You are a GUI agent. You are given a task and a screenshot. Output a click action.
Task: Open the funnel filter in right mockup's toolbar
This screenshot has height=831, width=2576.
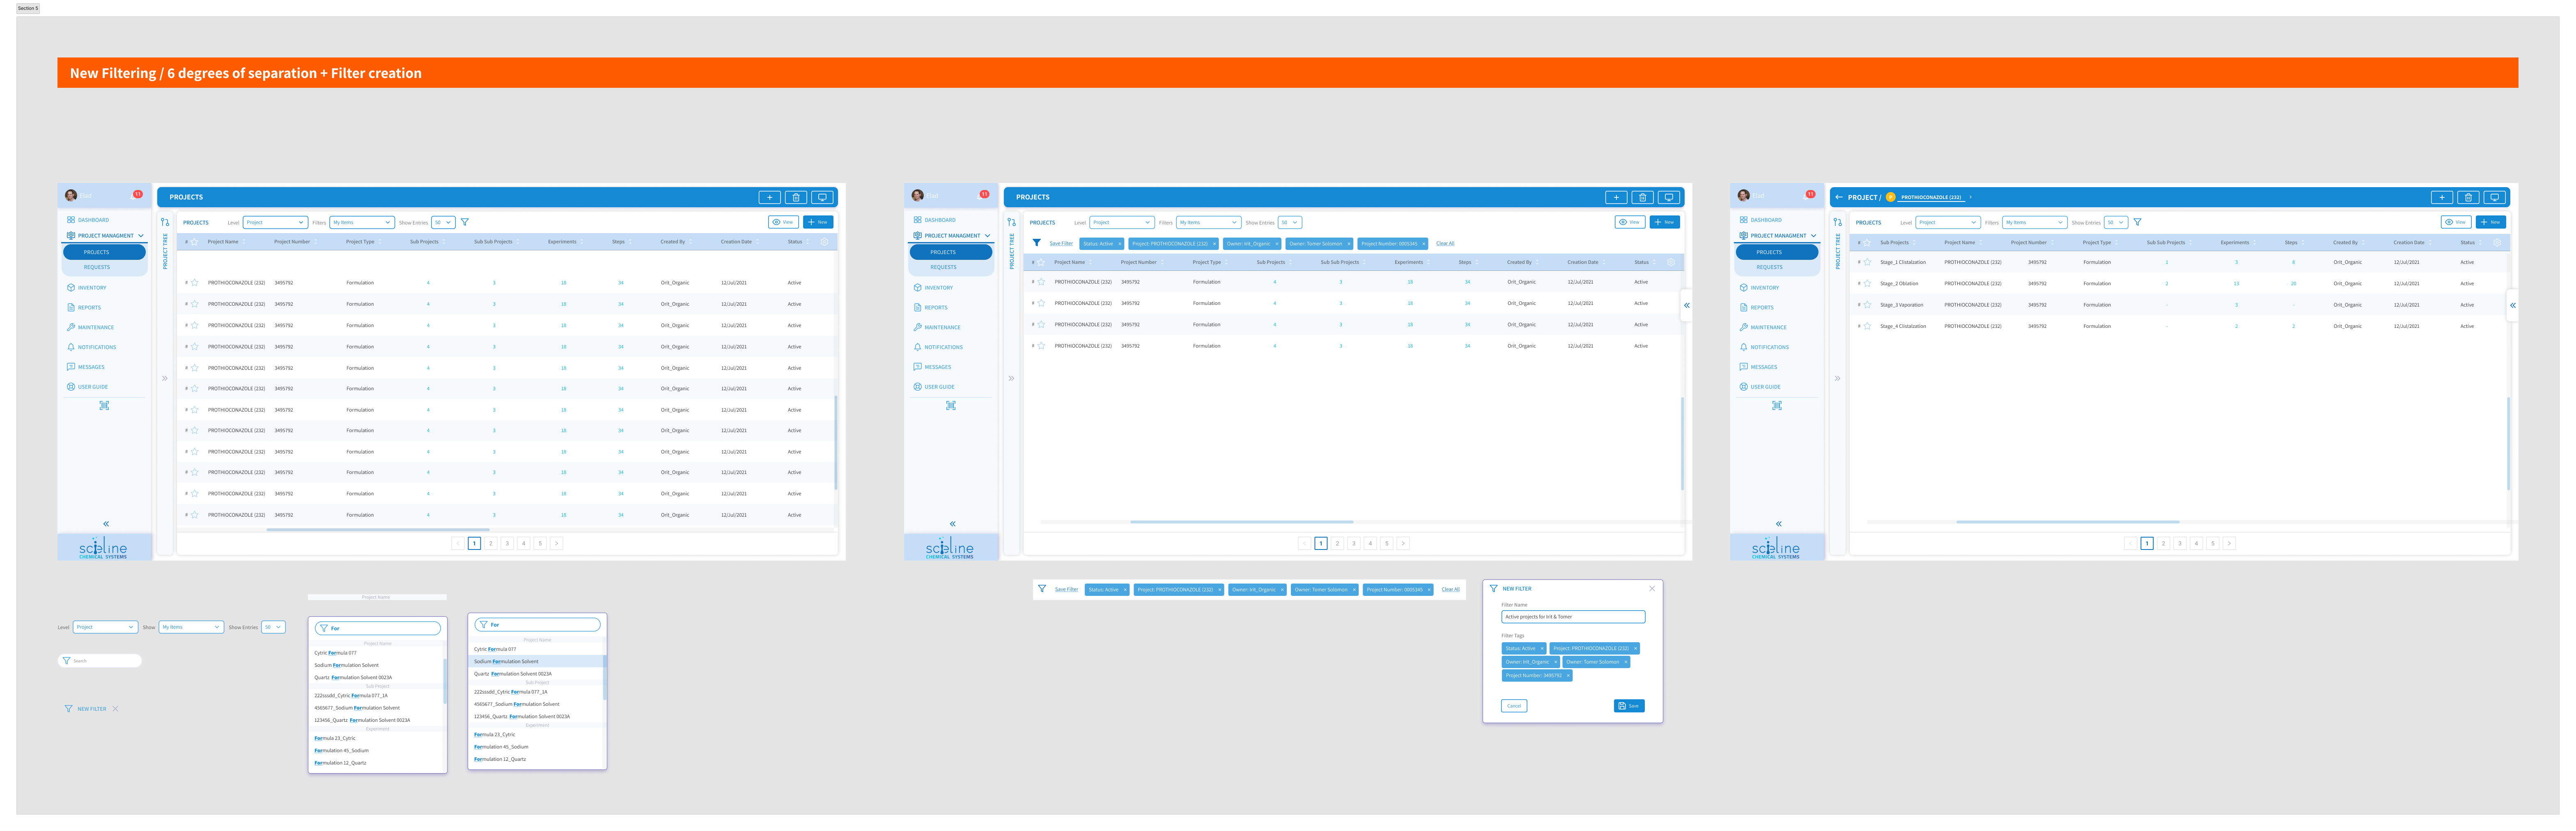tap(2137, 222)
